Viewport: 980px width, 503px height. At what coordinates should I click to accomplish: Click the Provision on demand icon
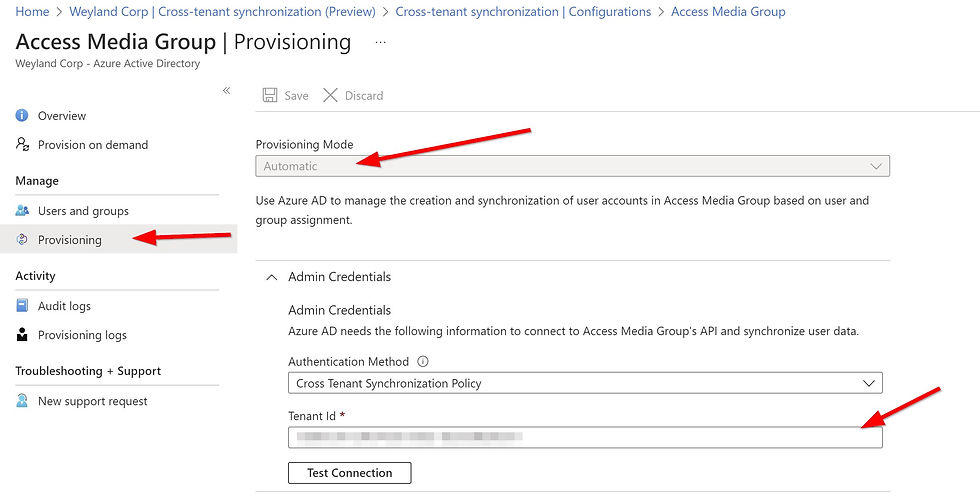22,145
